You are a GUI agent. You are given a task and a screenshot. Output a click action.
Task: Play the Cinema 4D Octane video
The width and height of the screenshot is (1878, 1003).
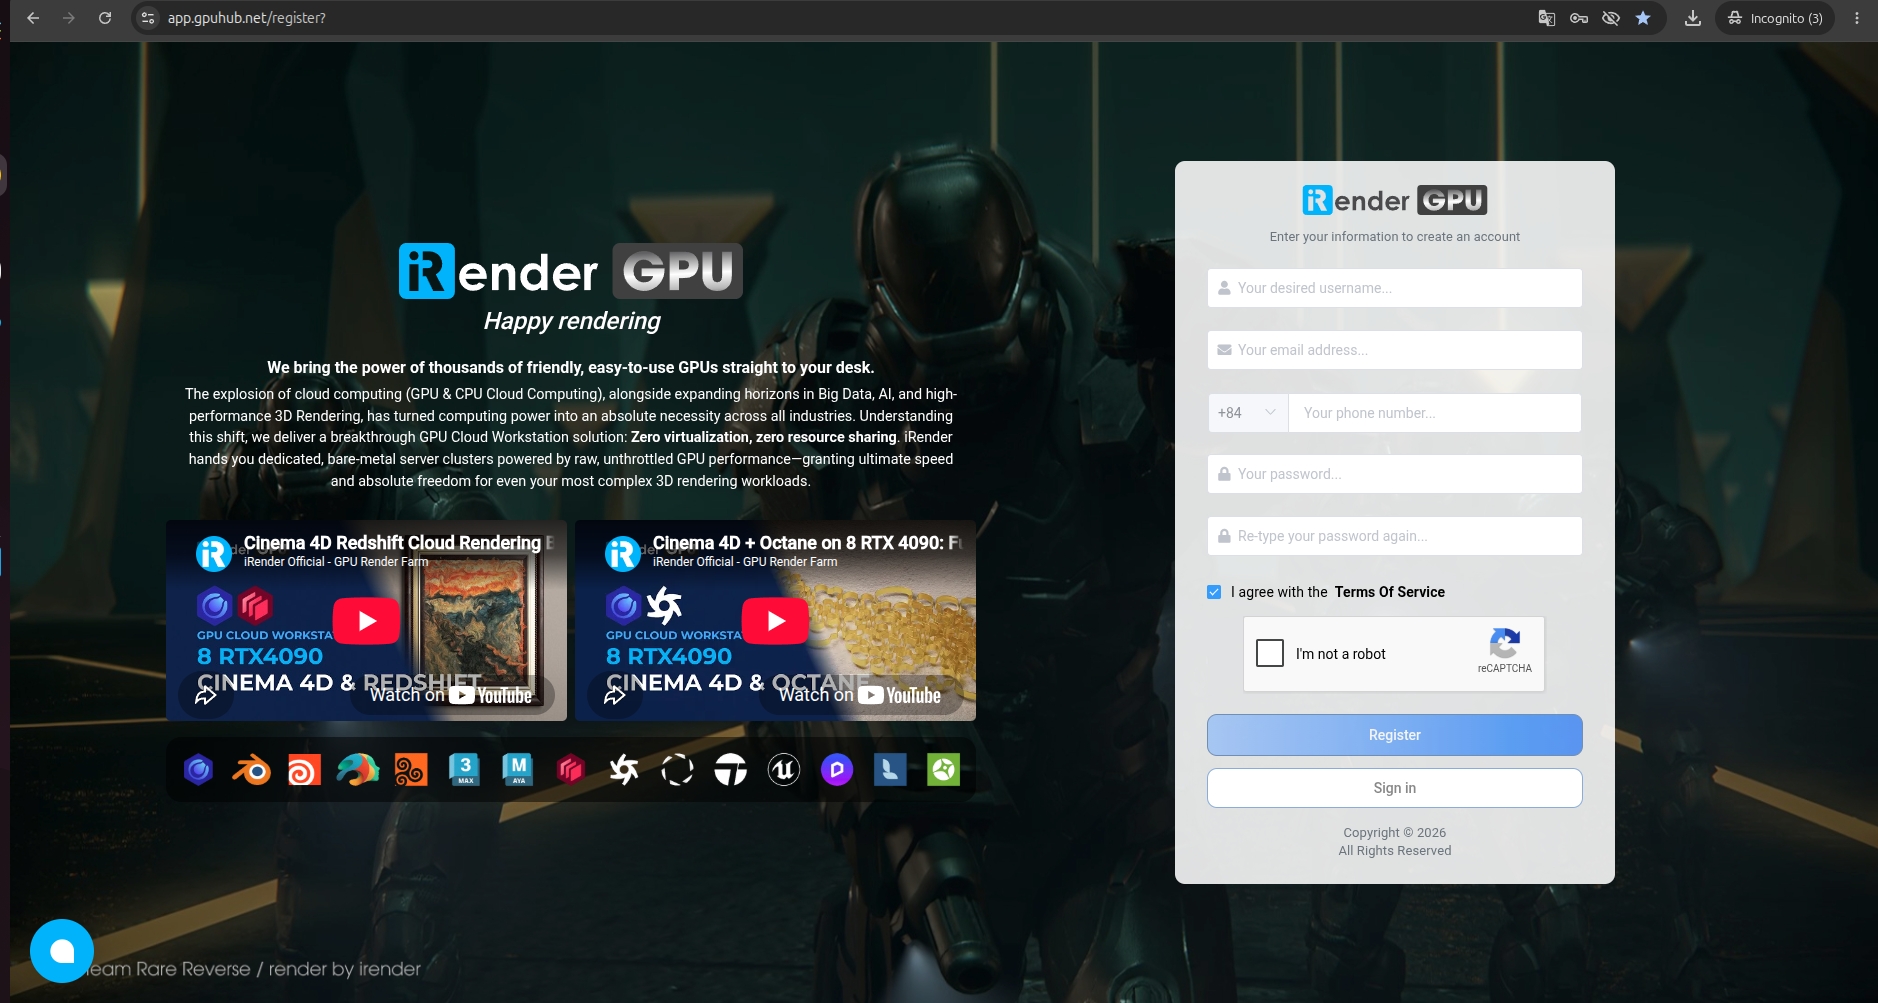[x=776, y=621]
